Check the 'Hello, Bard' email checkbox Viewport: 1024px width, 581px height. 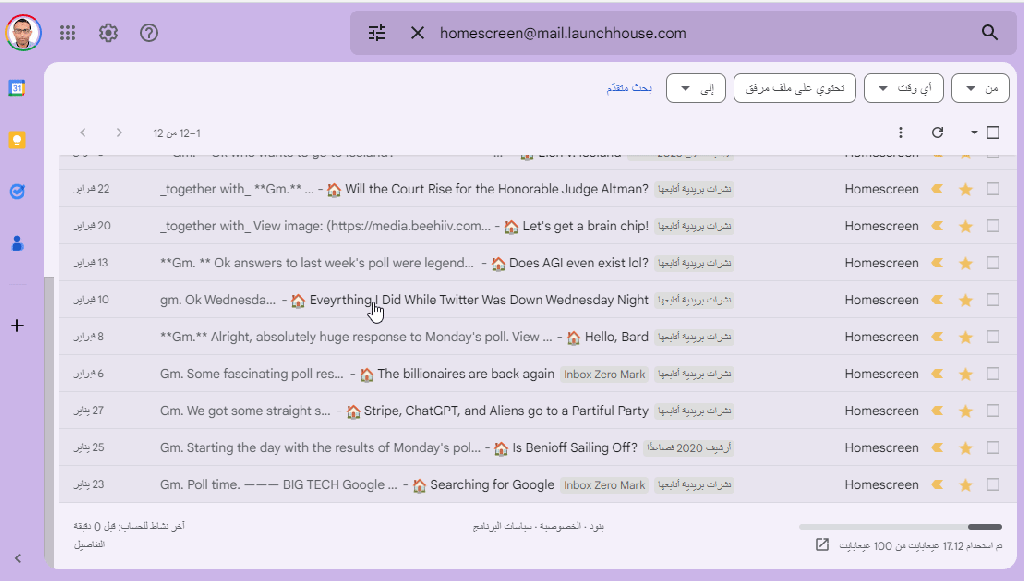click(992, 336)
